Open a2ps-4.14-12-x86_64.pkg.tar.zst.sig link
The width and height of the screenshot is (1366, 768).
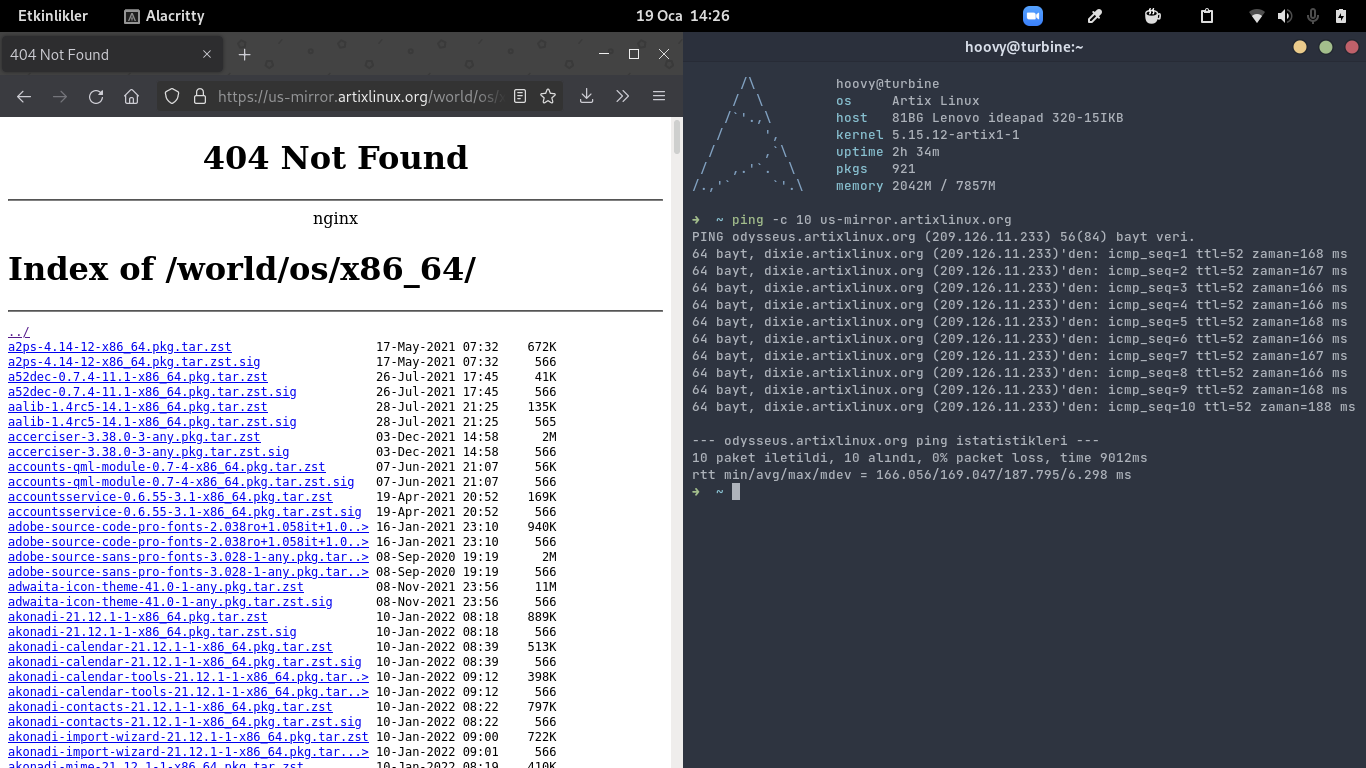134,362
